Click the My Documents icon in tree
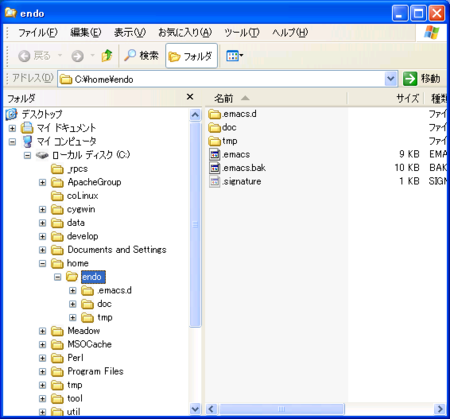 pos(27,128)
